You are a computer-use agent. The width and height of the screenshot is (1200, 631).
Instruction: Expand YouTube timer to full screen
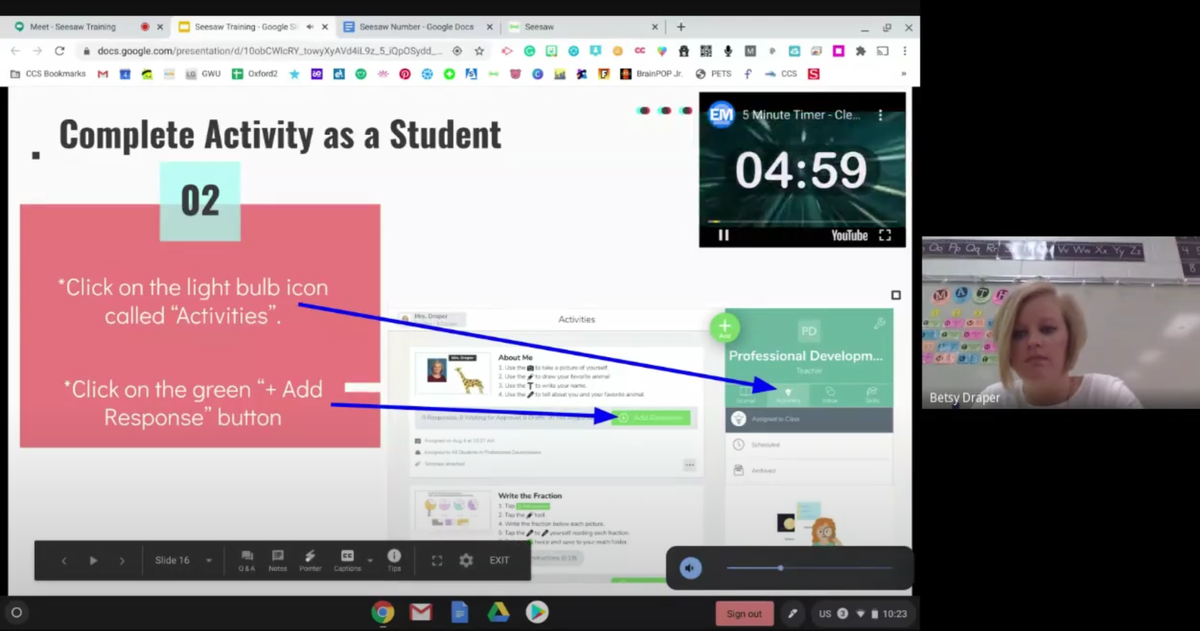pos(885,235)
